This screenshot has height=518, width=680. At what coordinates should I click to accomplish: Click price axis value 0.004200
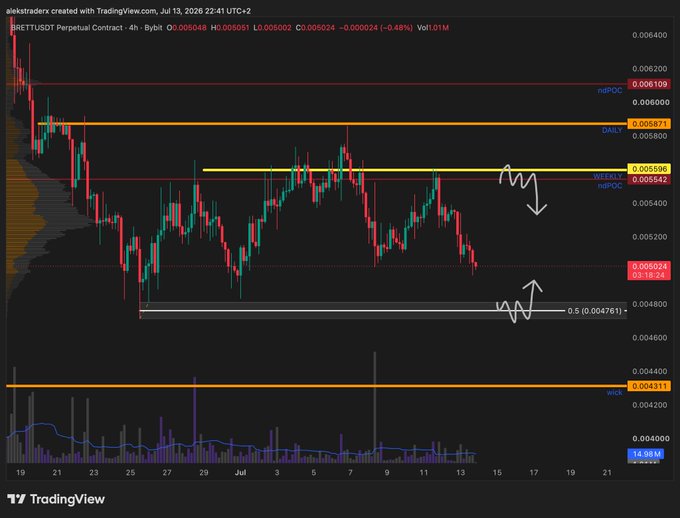point(650,405)
